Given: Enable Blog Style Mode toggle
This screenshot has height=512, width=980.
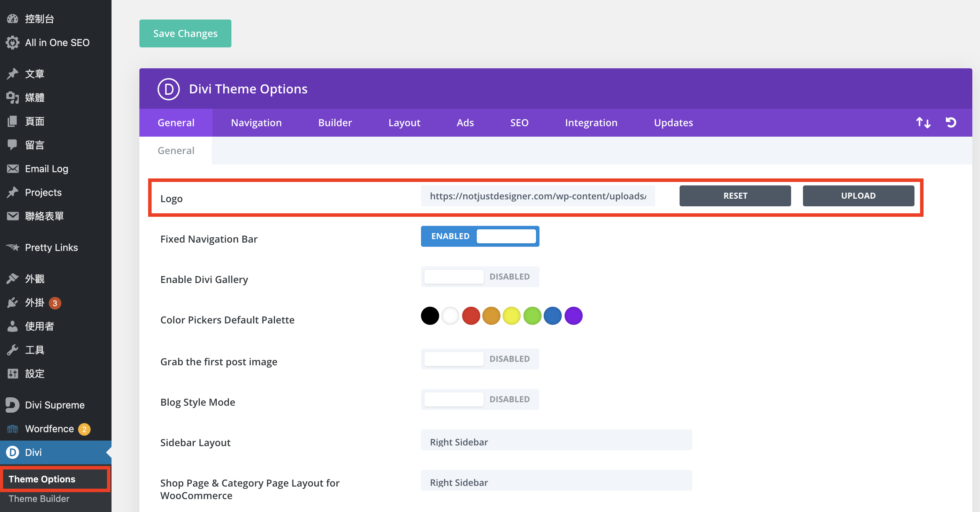Looking at the screenshot, I should [x=480, y=399].
